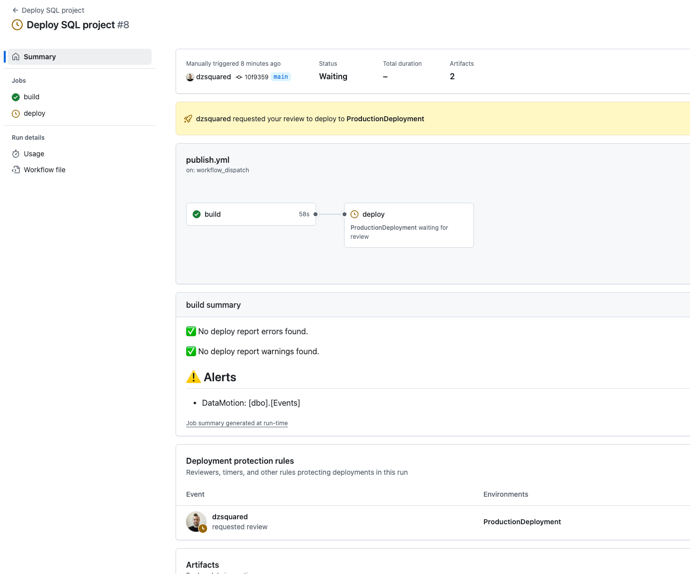
Task: Open the Summary sidebar item
Action: [x=80, y=57]
